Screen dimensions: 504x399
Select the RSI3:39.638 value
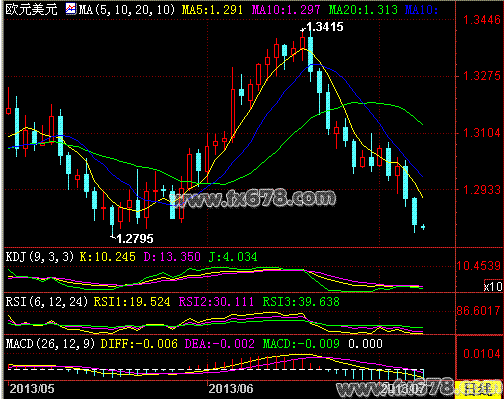tap(301, 302)
